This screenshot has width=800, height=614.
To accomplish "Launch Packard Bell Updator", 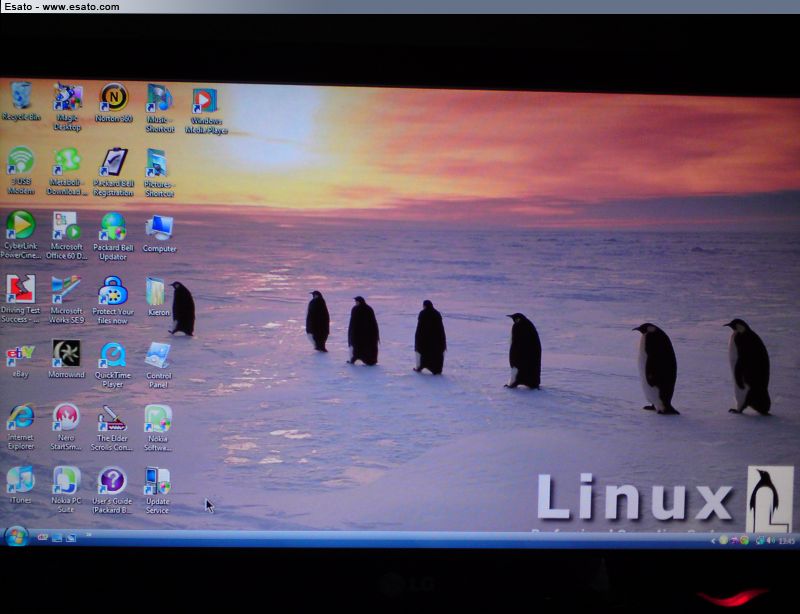I will [113, 237].
